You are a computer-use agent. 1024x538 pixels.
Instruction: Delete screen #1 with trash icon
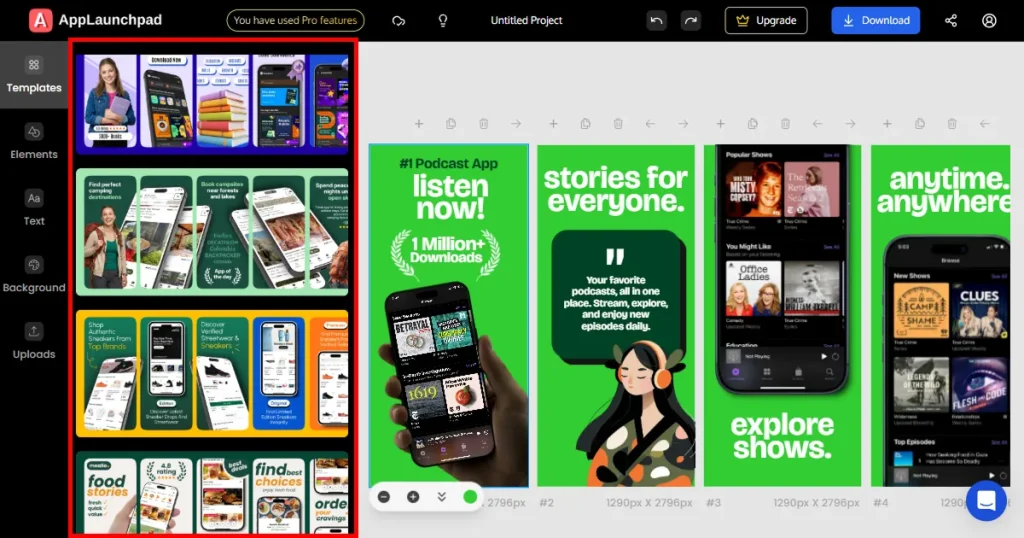coord(483,123)
